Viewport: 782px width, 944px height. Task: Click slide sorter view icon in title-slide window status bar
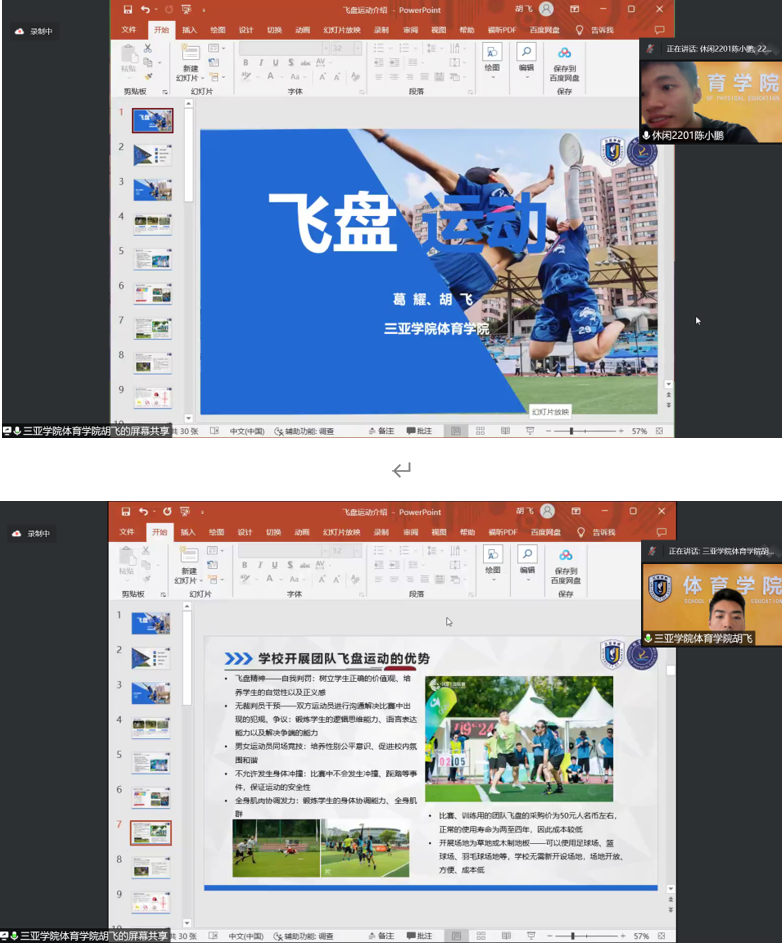[x=480, y=431]
